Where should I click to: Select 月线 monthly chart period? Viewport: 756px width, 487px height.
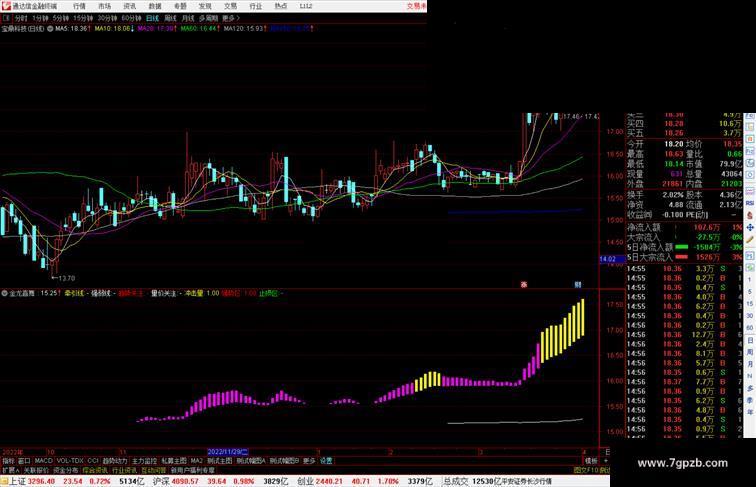point(188,18)
